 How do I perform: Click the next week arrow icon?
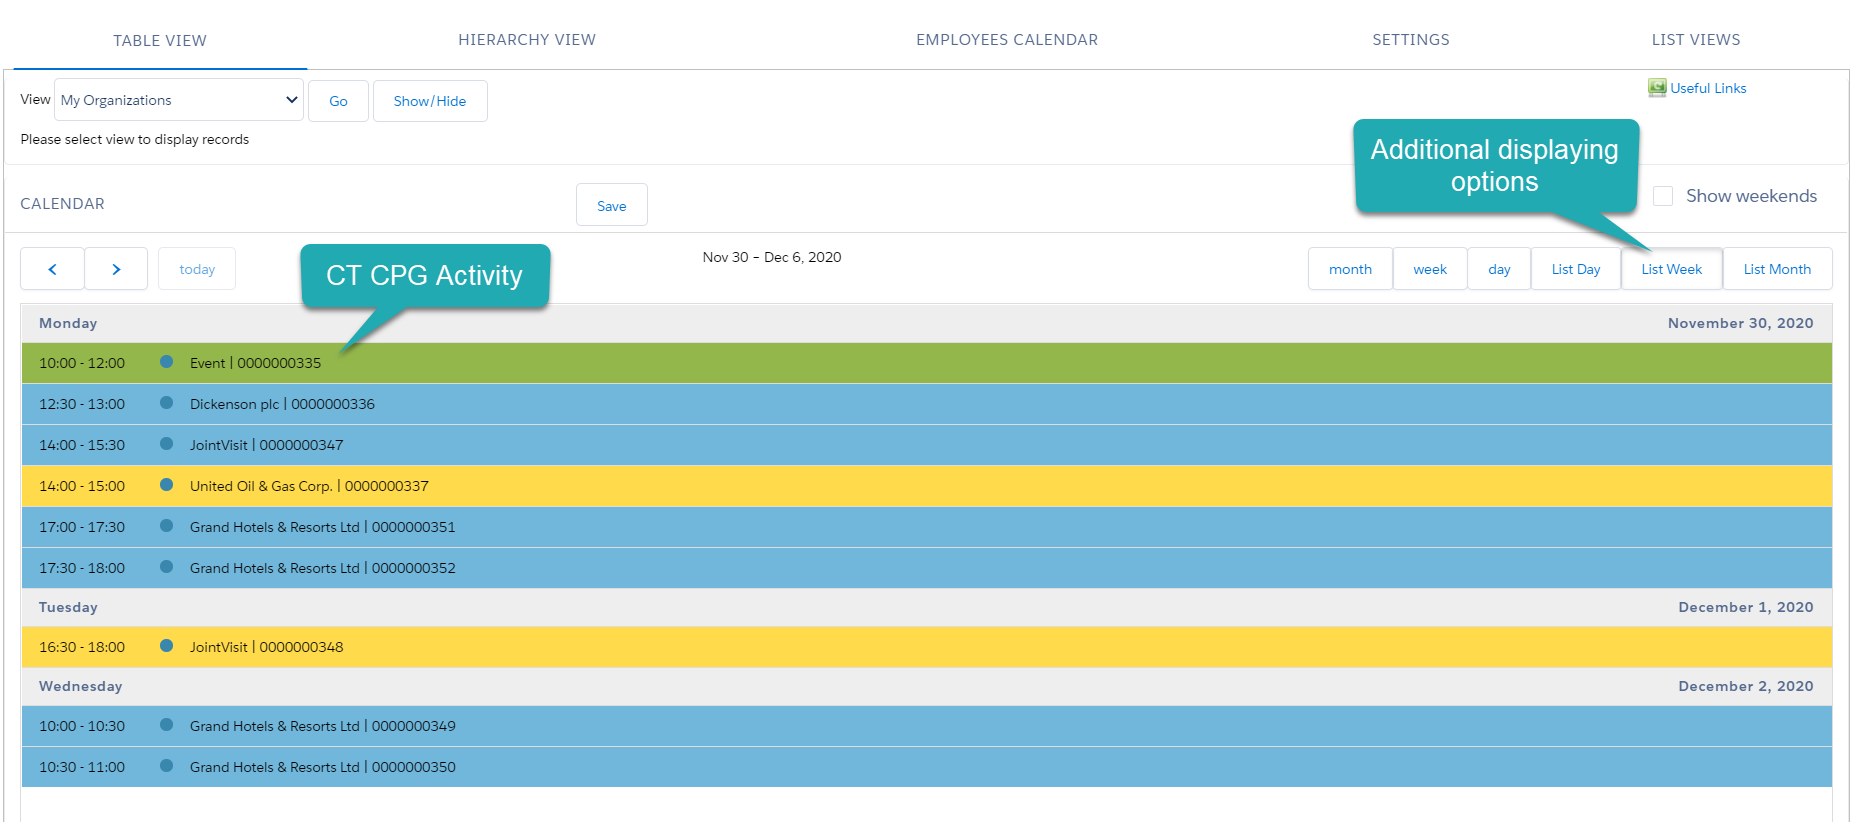coord(116,269)
